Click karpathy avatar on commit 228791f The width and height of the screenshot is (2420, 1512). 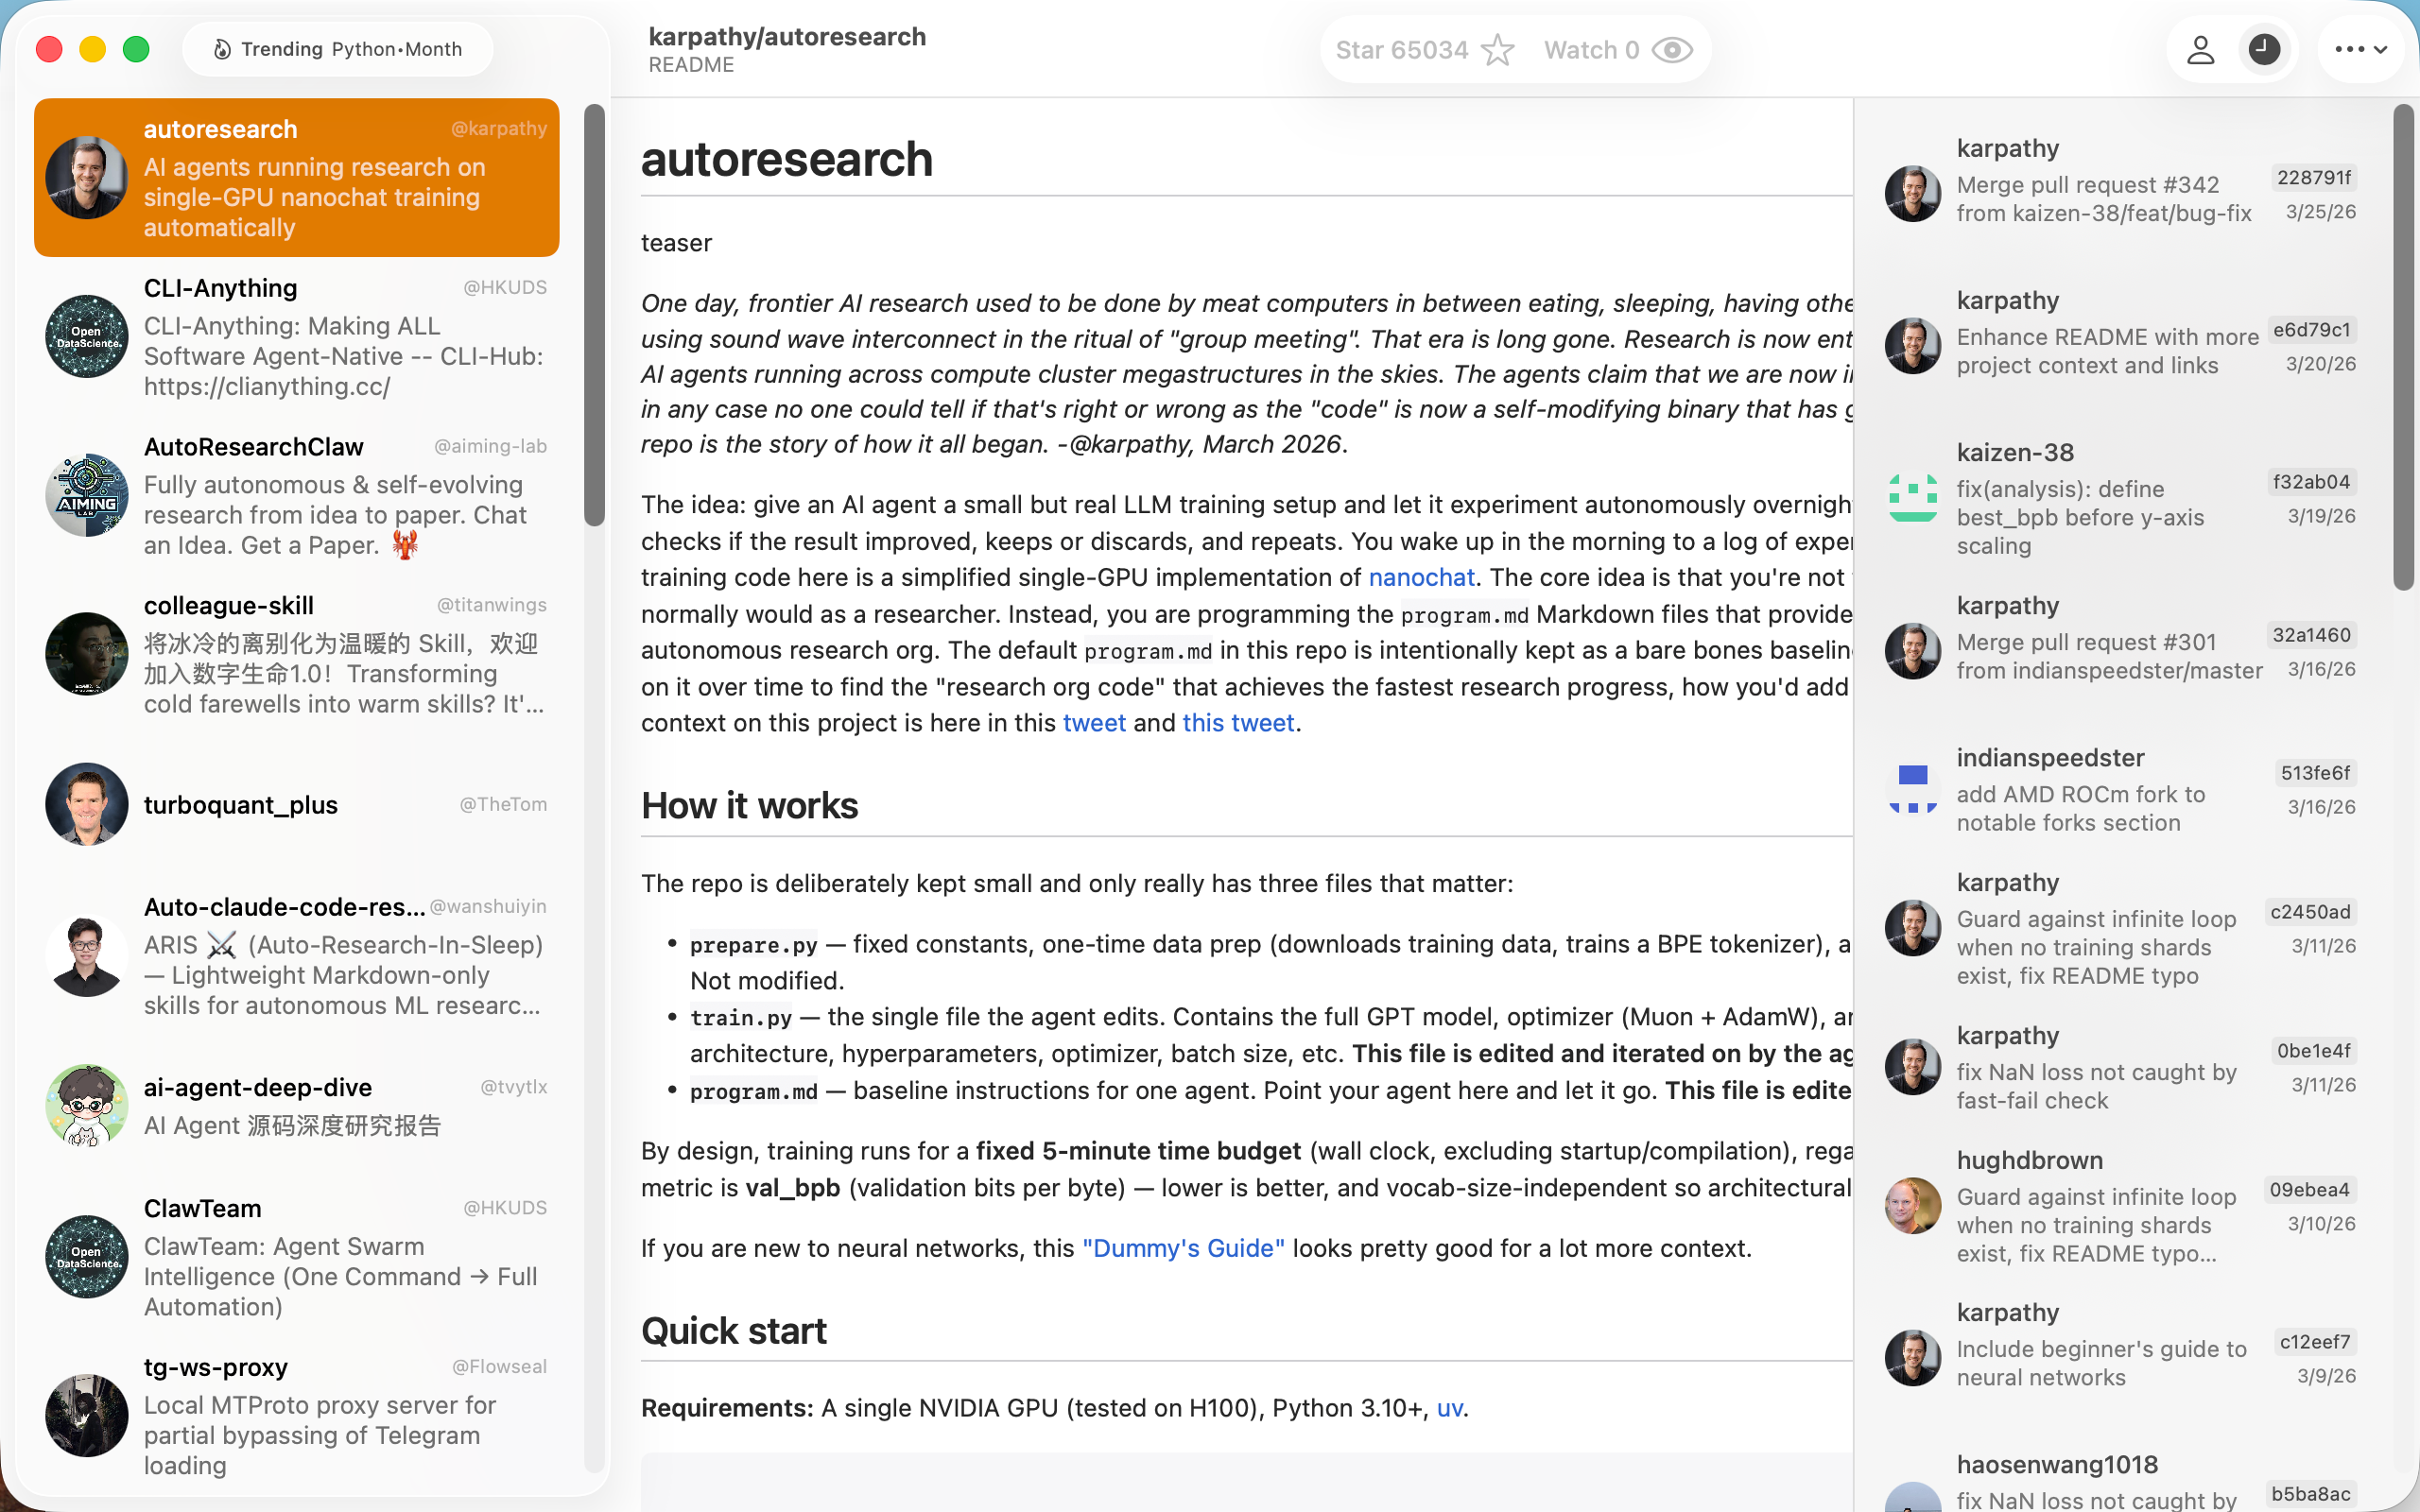pos(1913,194)
